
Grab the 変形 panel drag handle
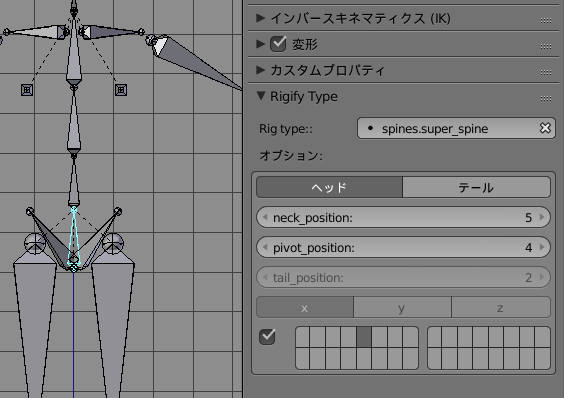(x=545, y=46)
